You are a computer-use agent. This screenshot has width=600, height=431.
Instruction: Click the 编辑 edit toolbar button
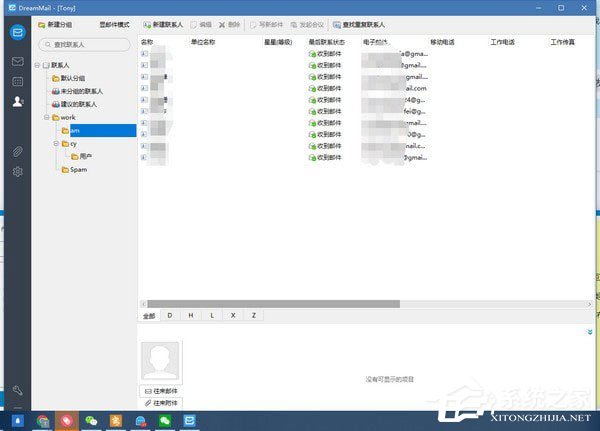pos(201,25)
